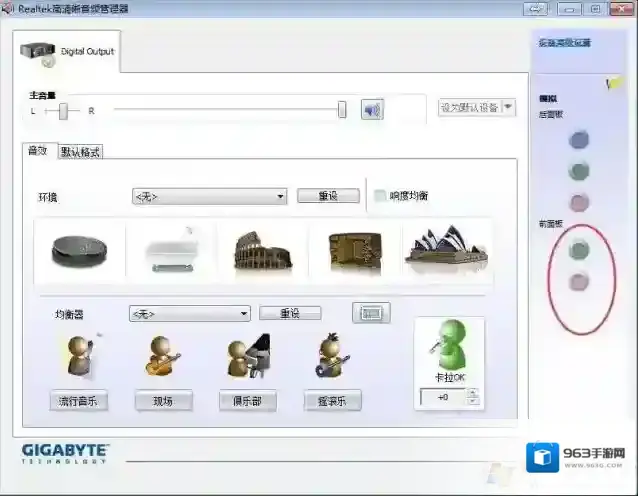Click the front panel pink audio jack

click(x=579, y=282)
